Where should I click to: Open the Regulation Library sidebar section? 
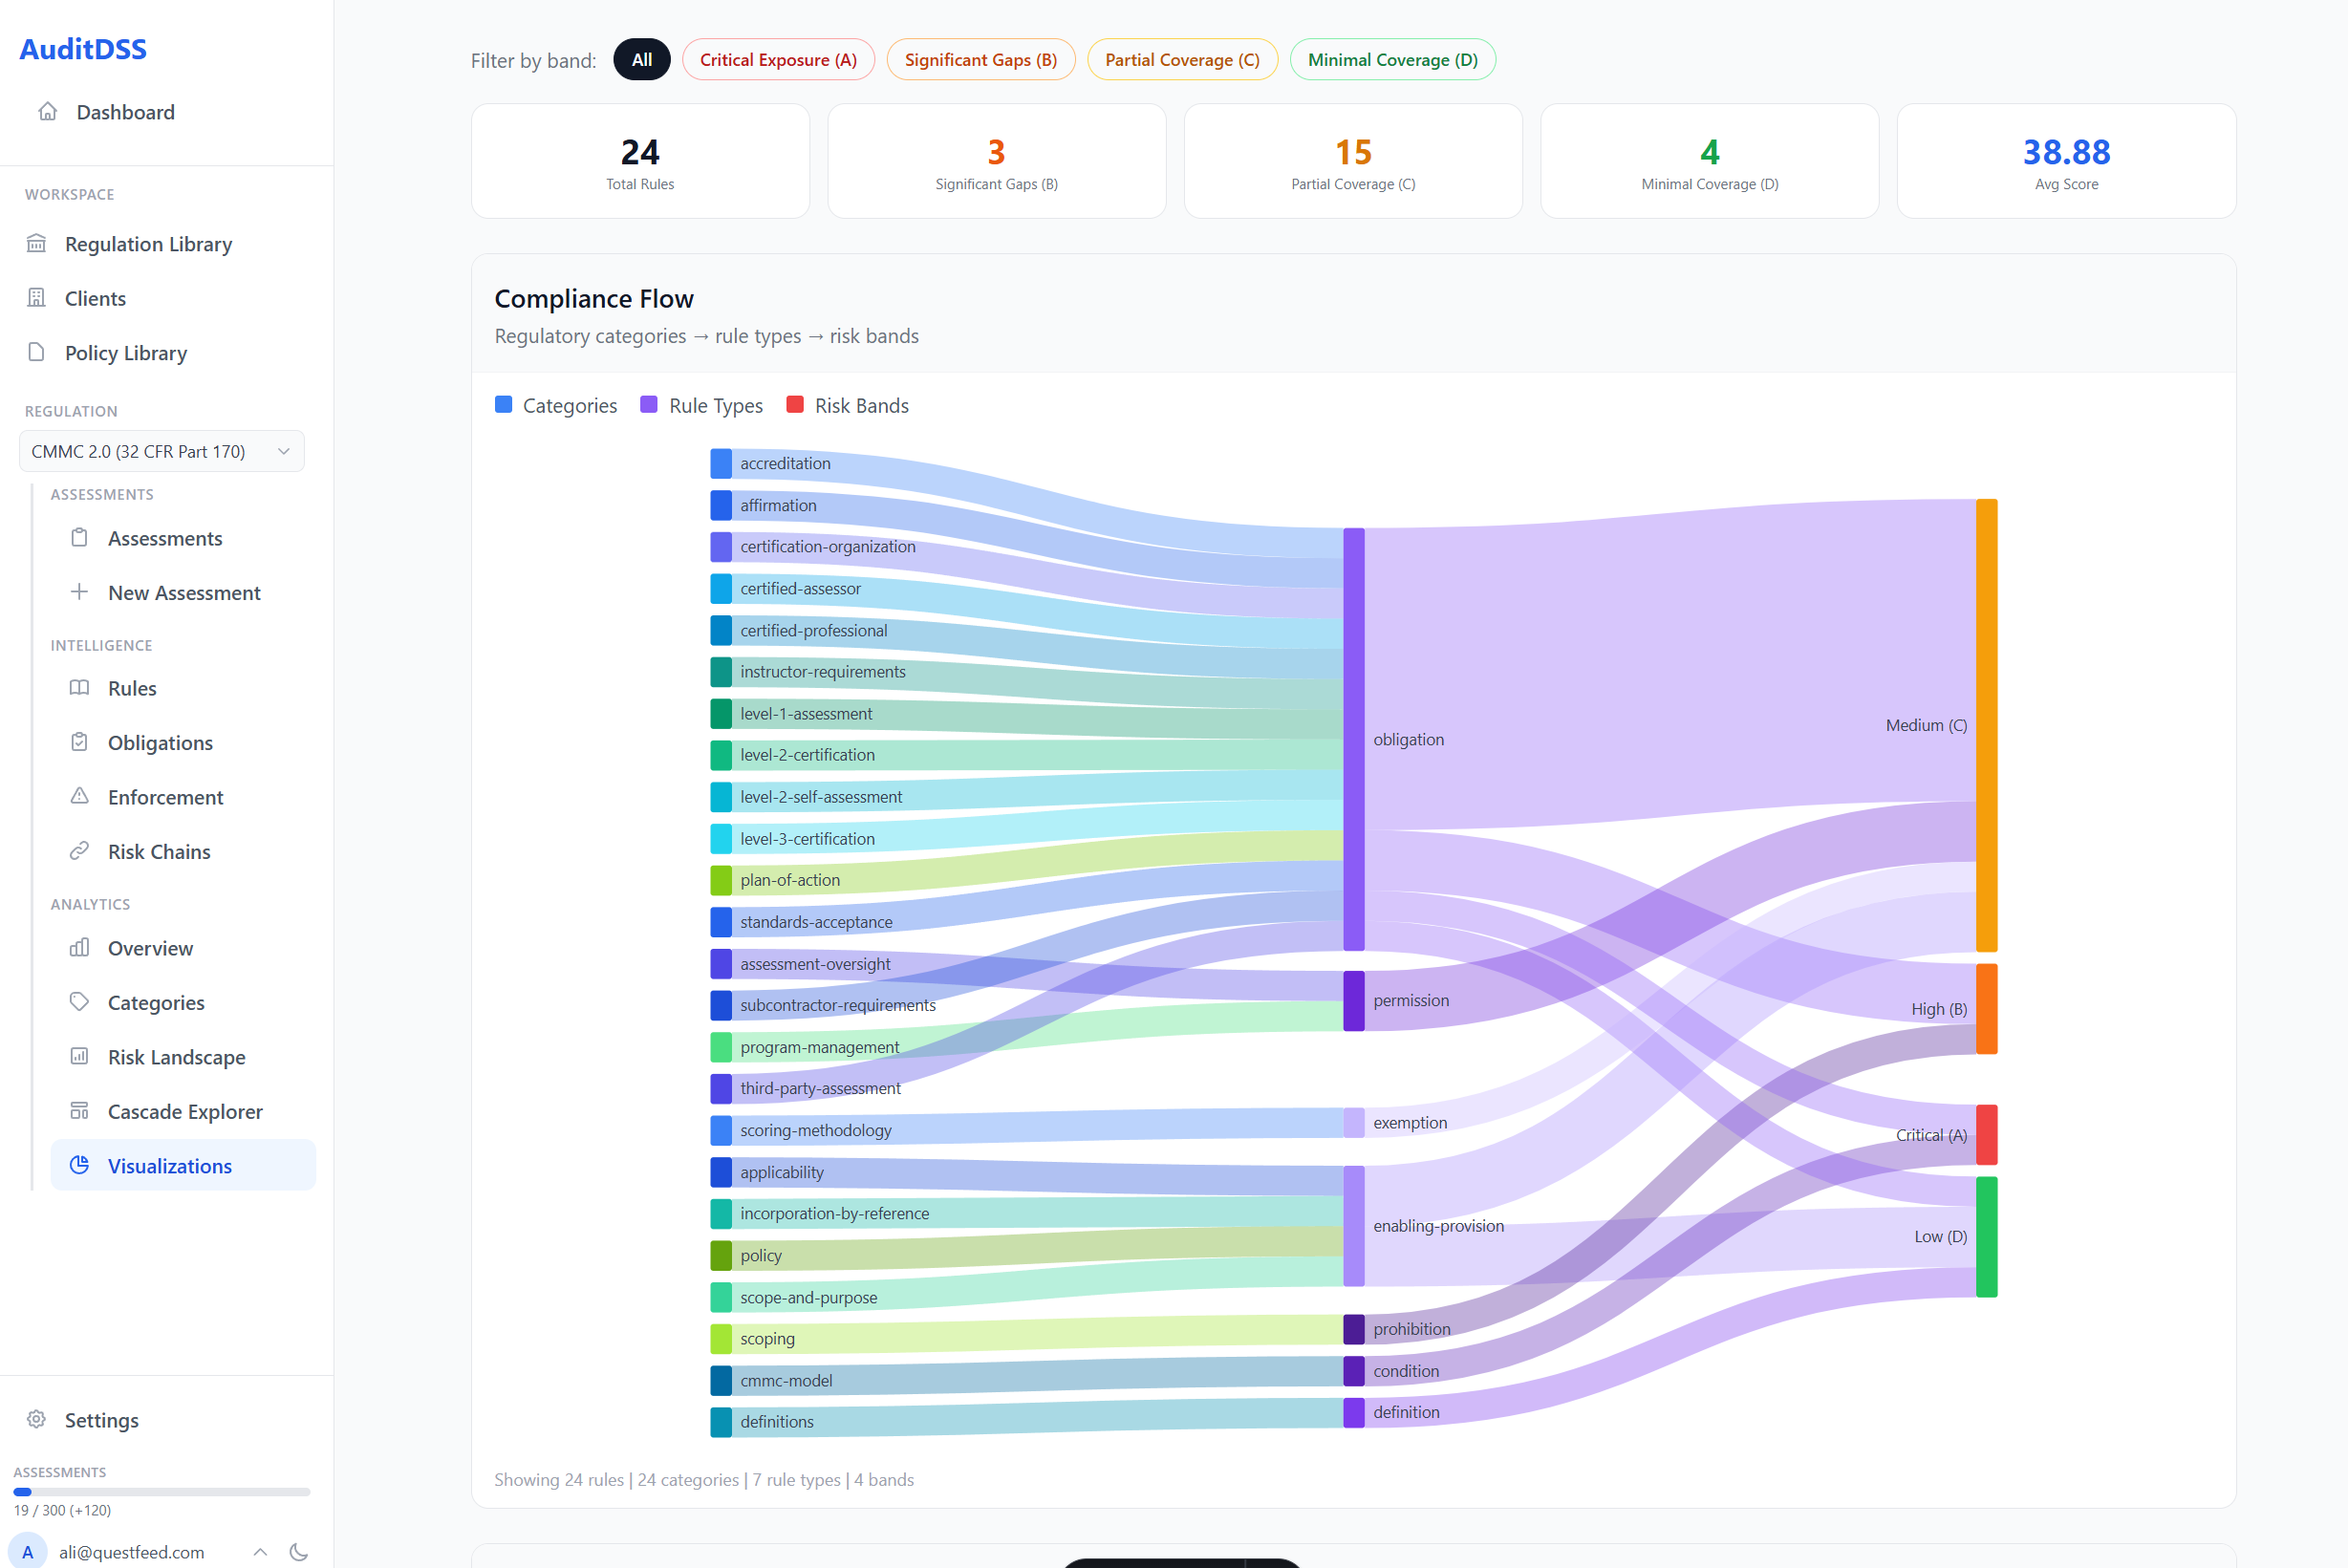(x=148, y=243)
